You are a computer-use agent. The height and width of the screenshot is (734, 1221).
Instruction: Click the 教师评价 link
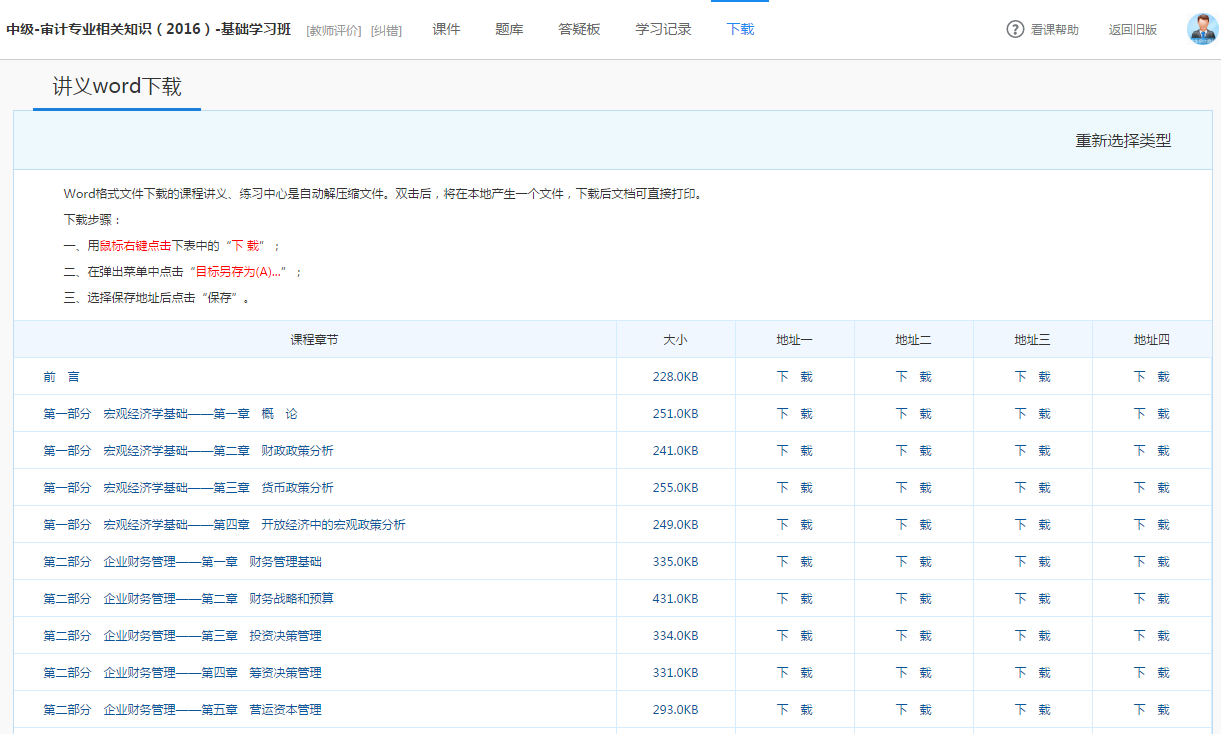coord(334,30)
